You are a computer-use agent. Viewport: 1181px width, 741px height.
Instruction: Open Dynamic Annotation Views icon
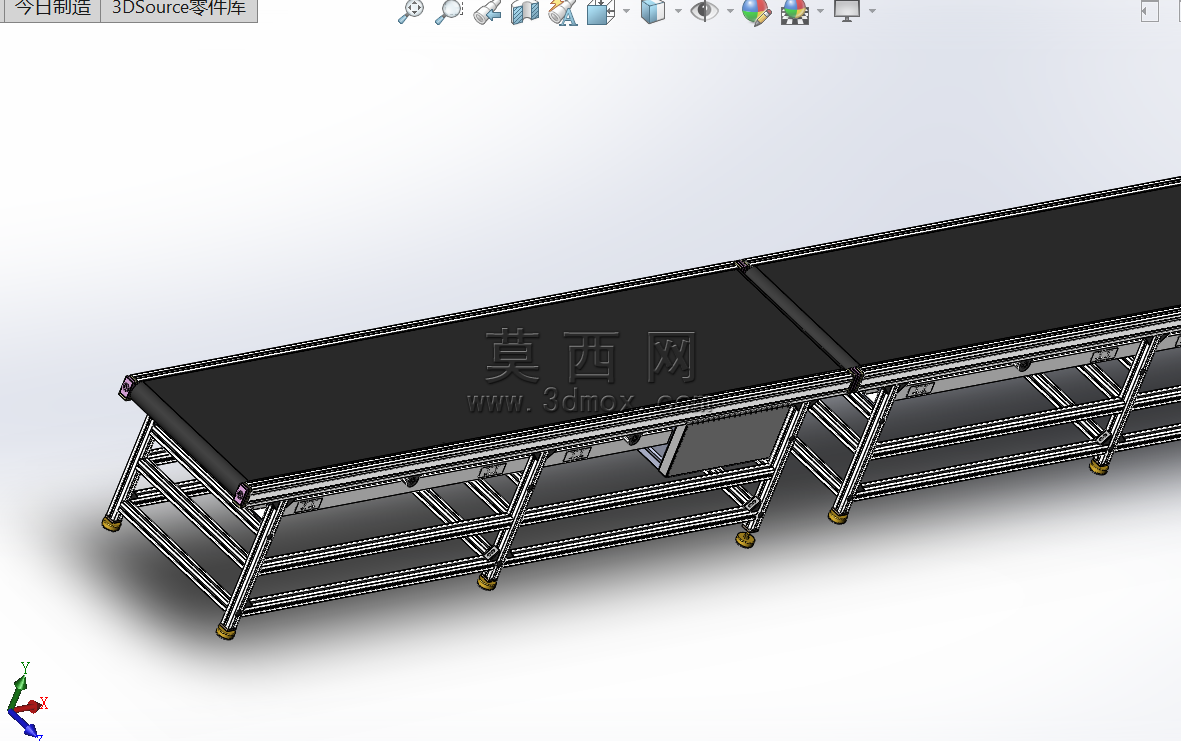tap(563, 12)
